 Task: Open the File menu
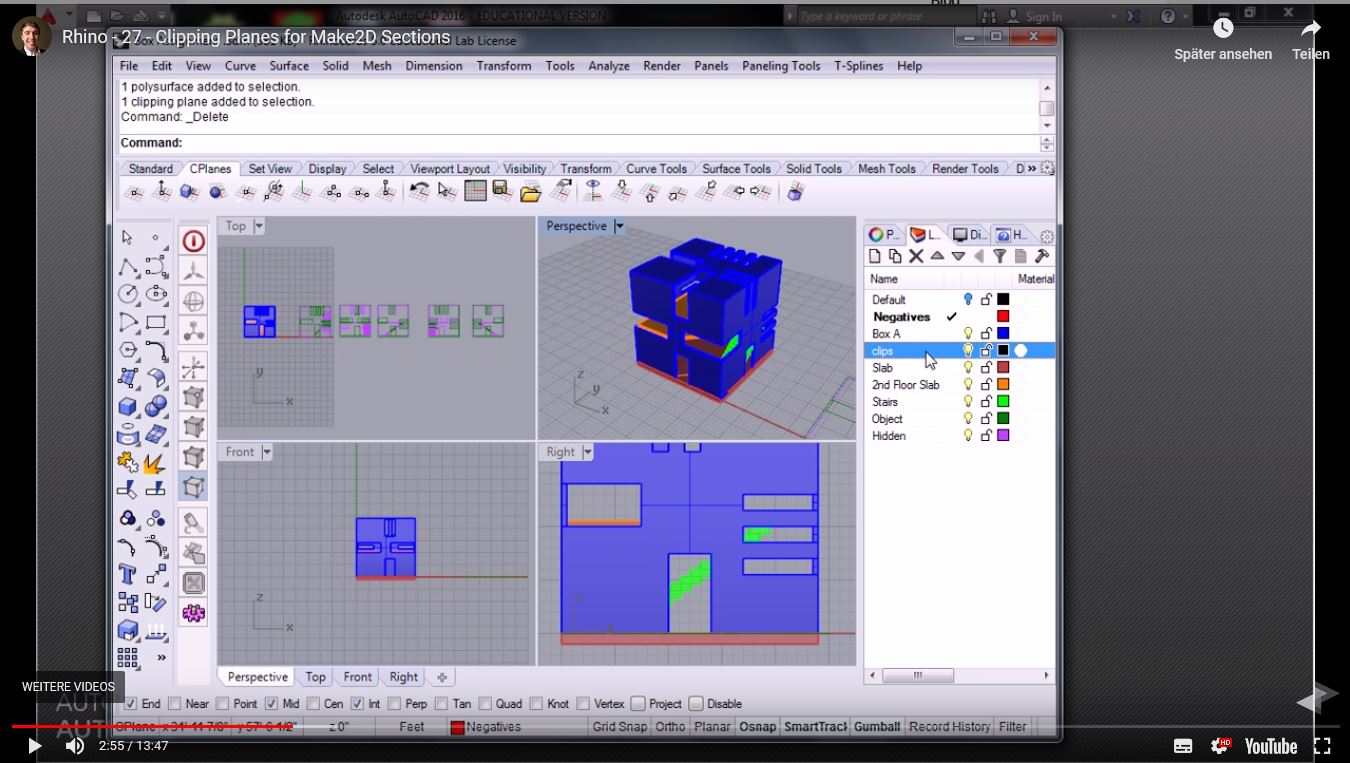pyautogui.click(x=129, y=66)
